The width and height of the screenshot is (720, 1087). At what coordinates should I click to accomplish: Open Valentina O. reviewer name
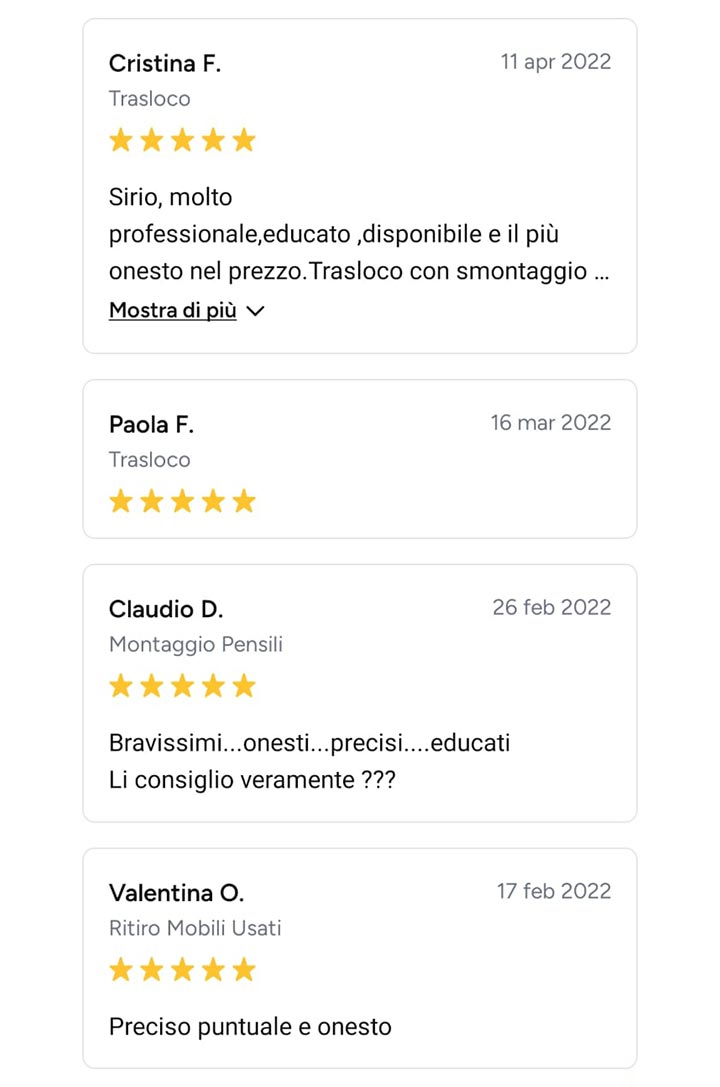[177, 892]
